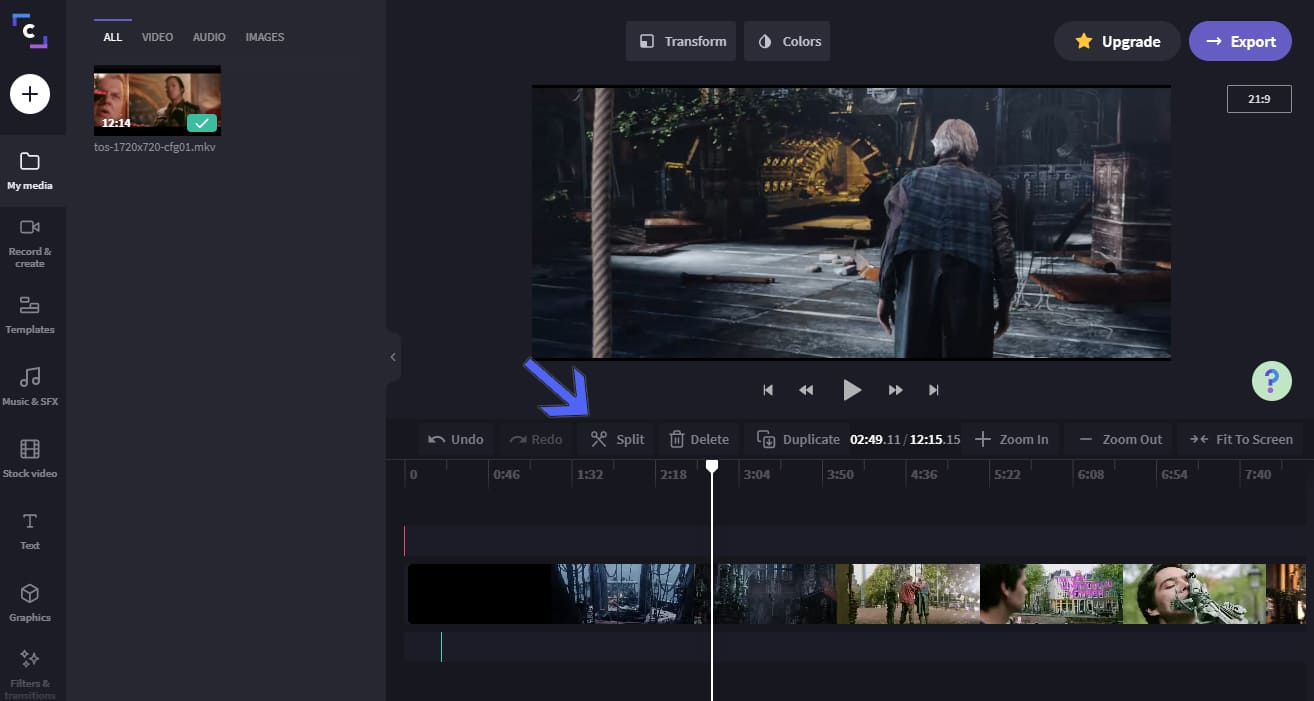Open the Text sidebar panel
This screenshot has height=701, width=1314.
(x=30, y=531)
